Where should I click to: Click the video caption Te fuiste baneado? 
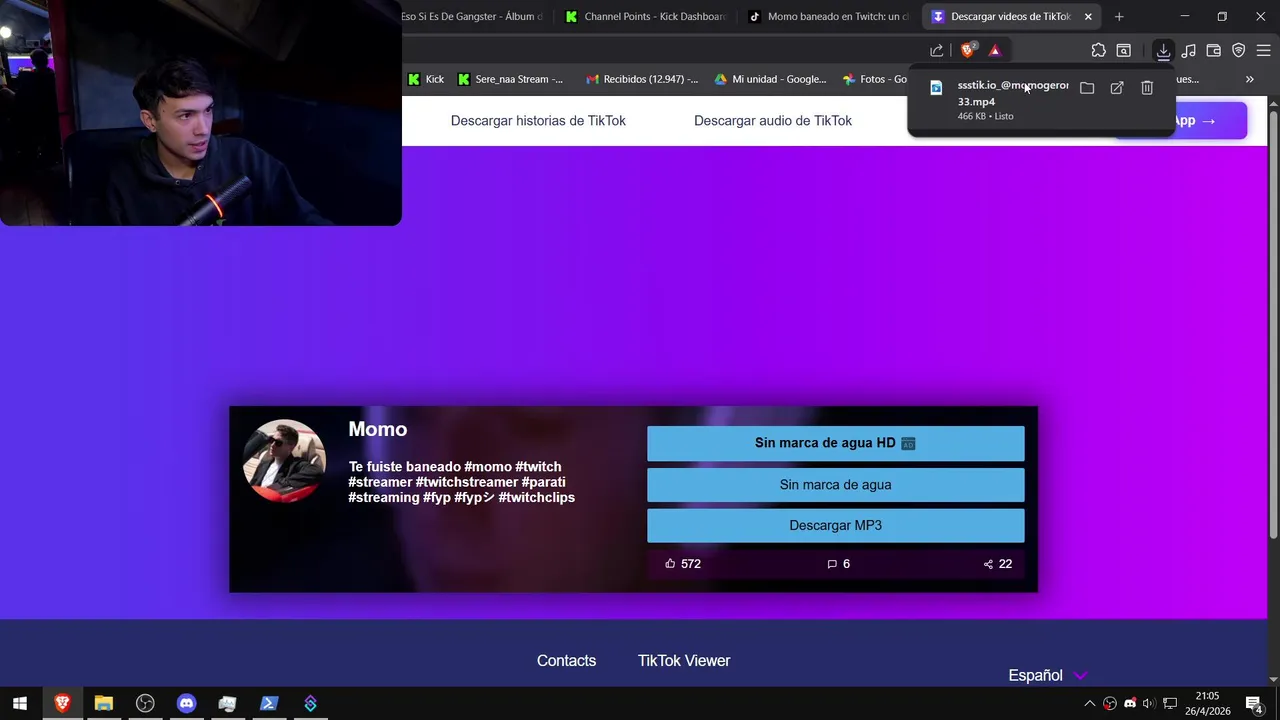click(x=461, y=482)
